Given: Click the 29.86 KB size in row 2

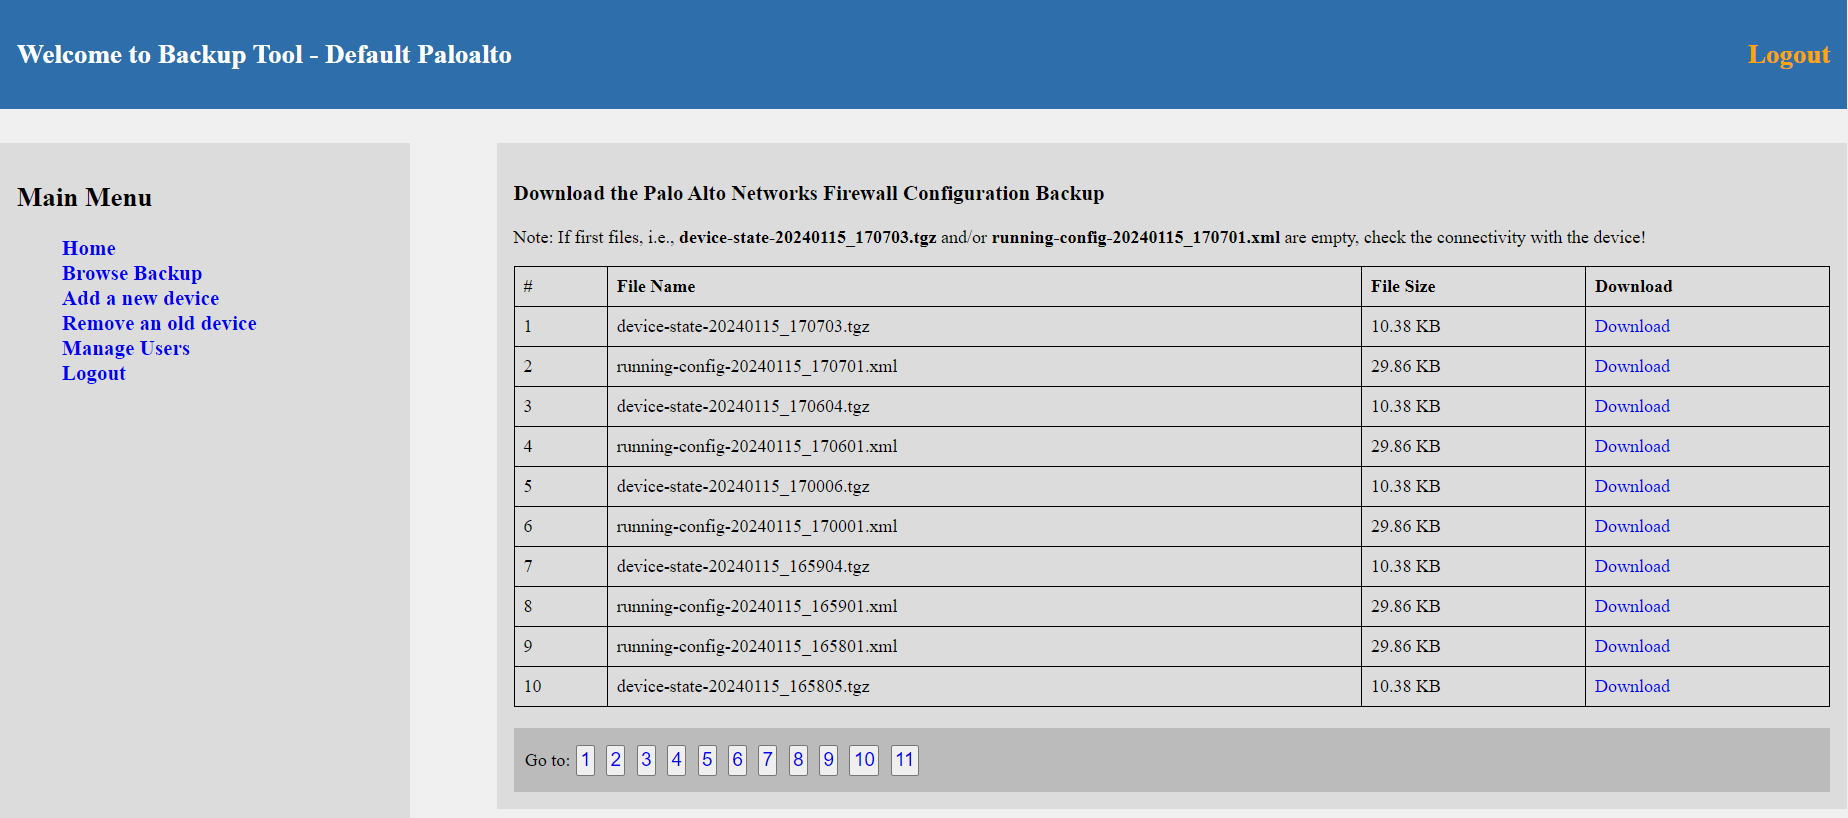Looking at the screenshot, I should (x=1405, y=366).
